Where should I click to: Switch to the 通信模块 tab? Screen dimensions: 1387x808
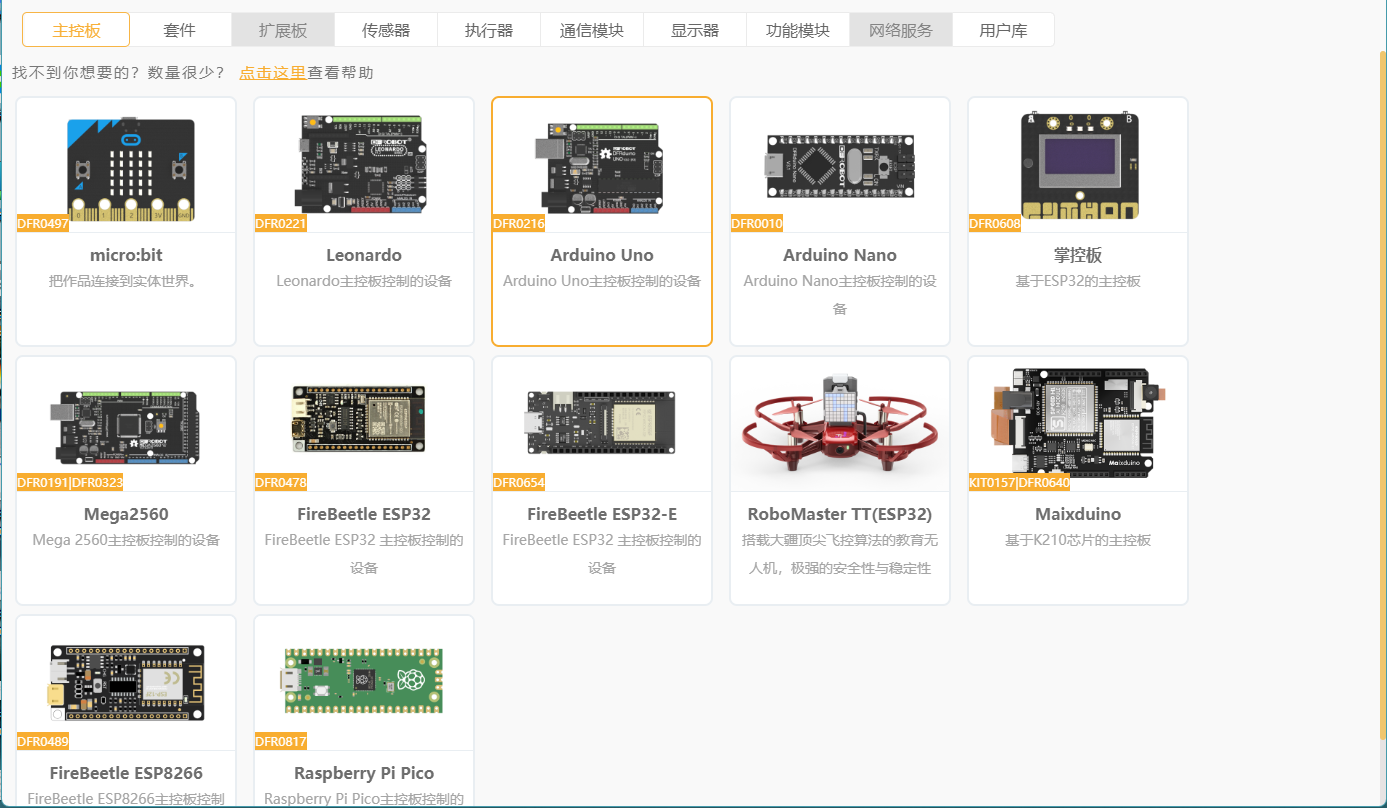592,31
